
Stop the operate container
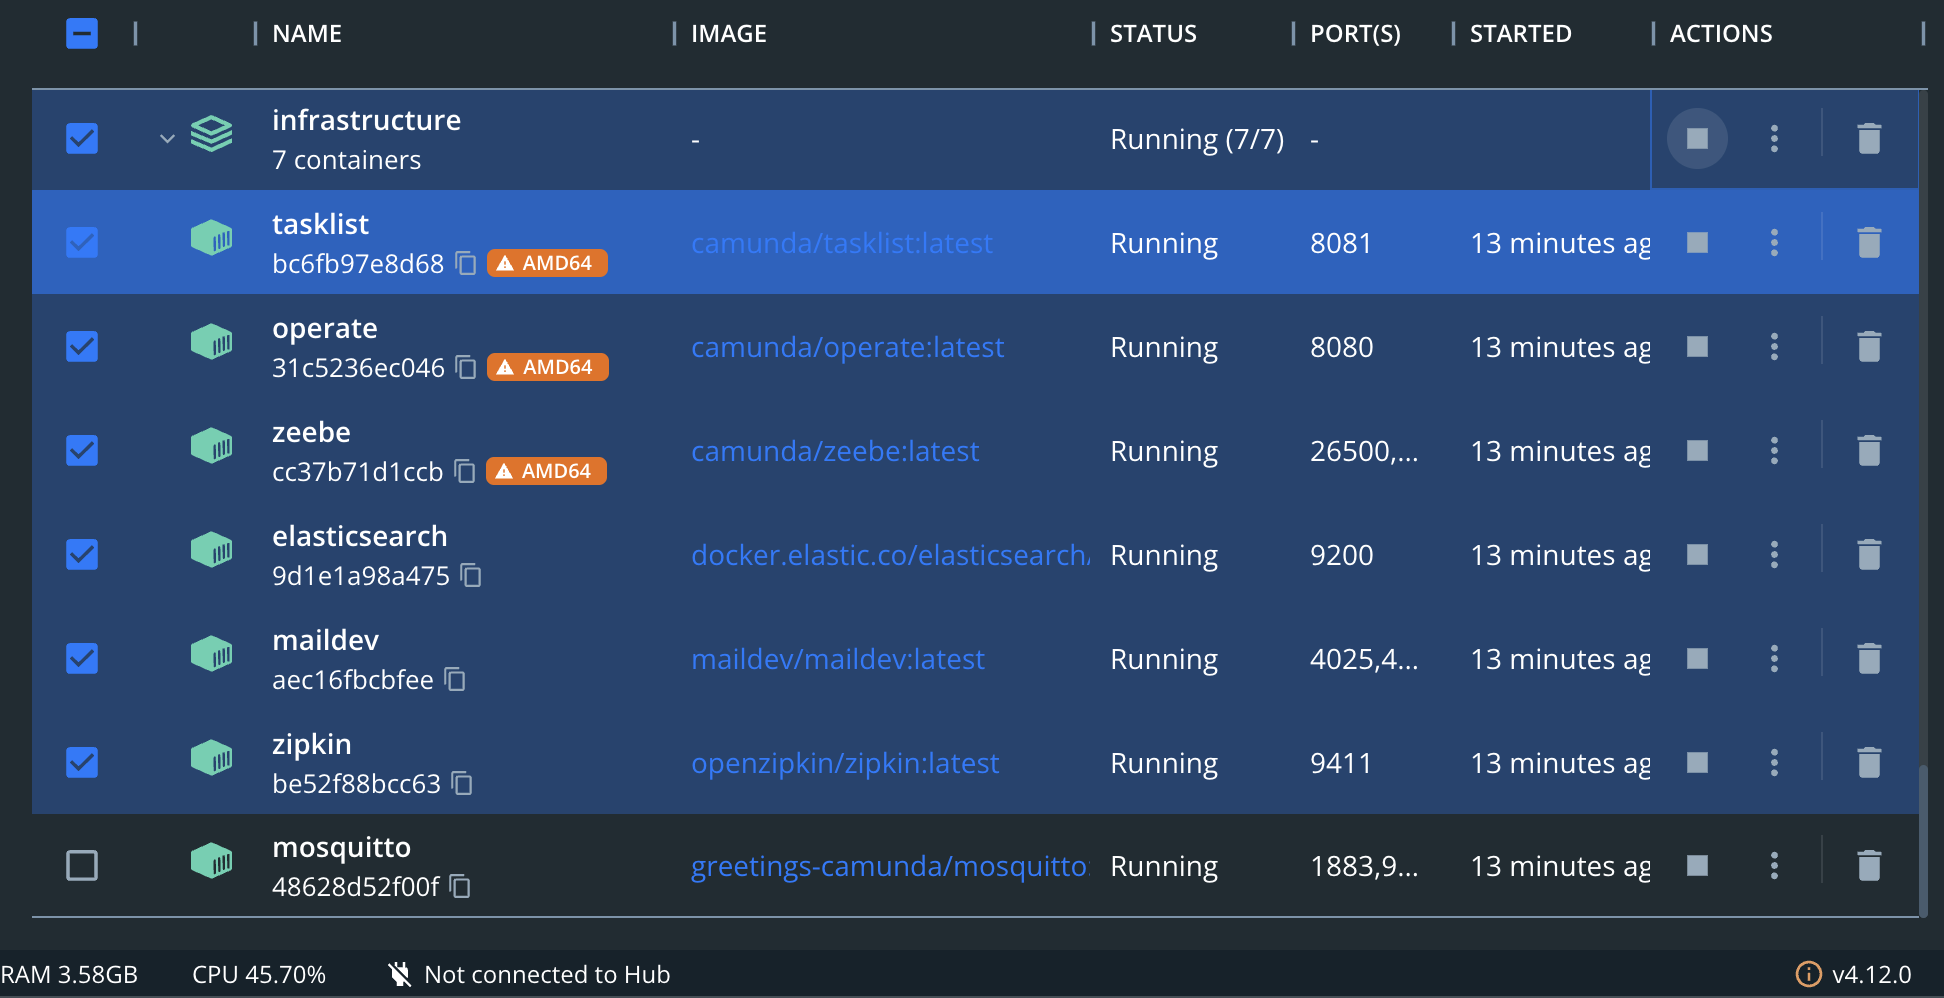pos(1697,346)
